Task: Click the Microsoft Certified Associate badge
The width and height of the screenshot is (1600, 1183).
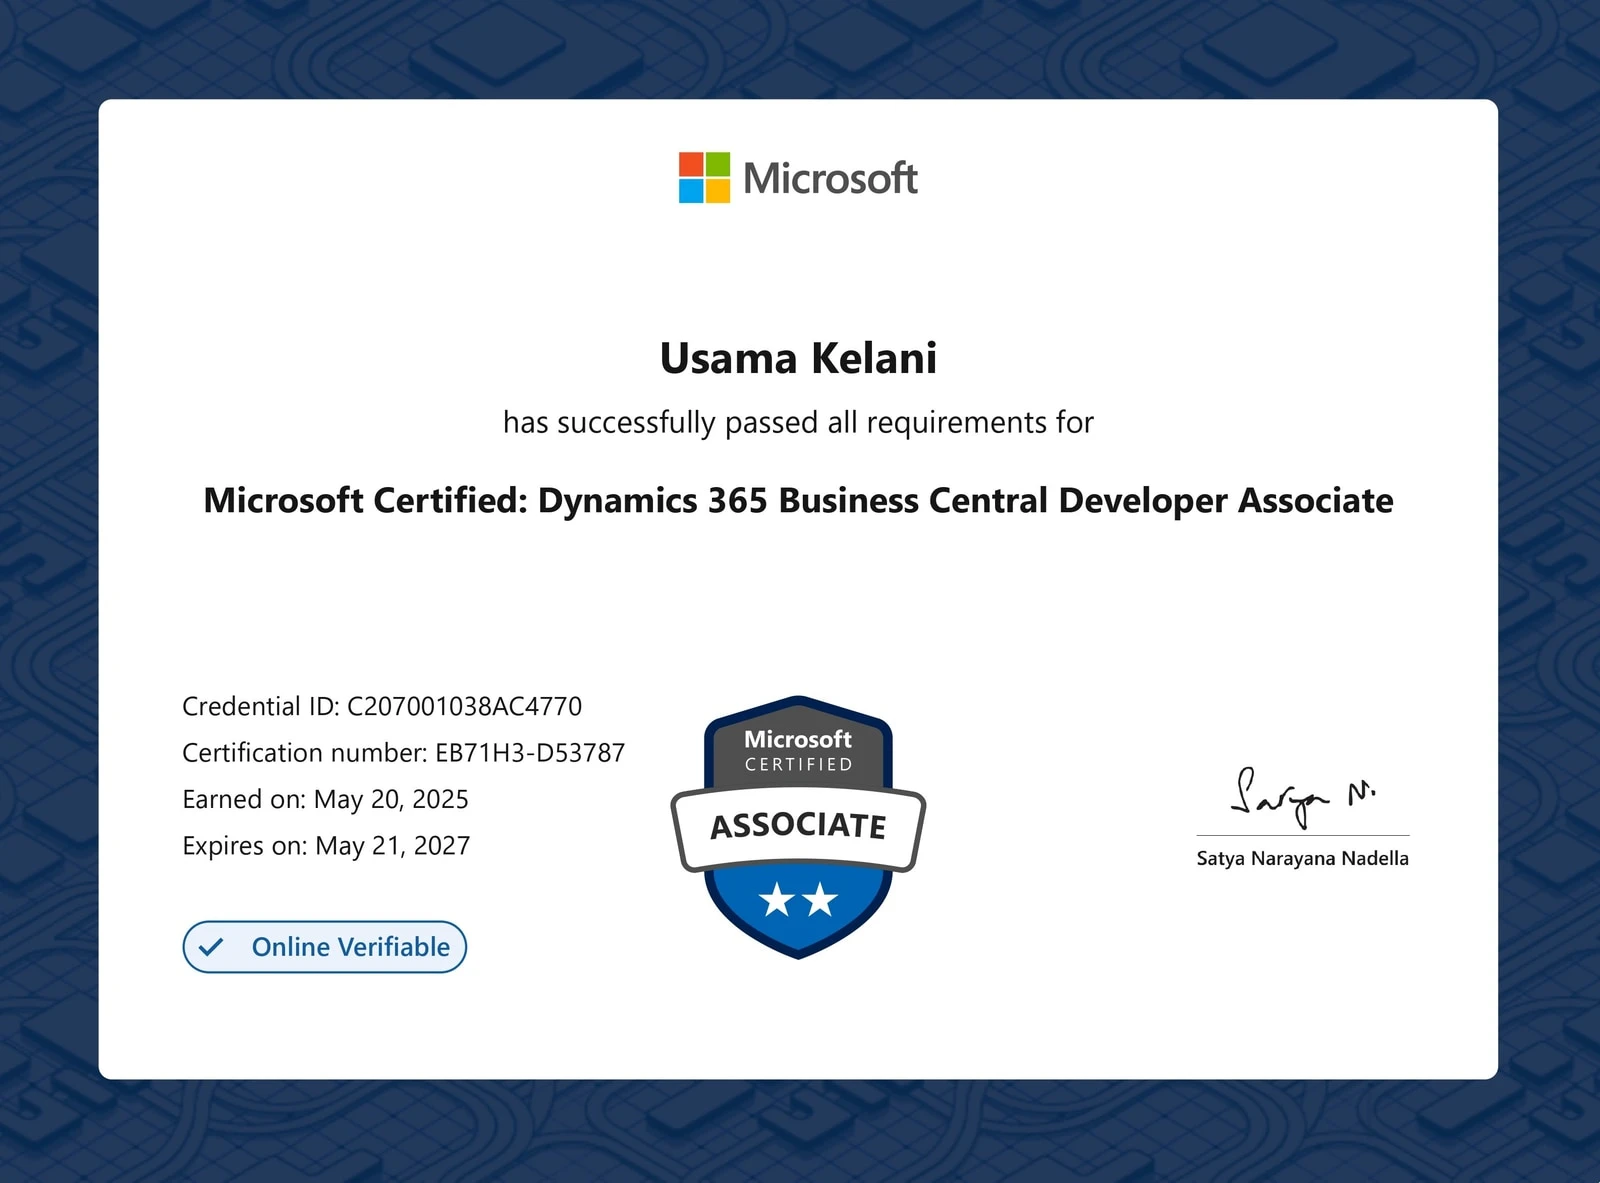Action: click(798, 827)
